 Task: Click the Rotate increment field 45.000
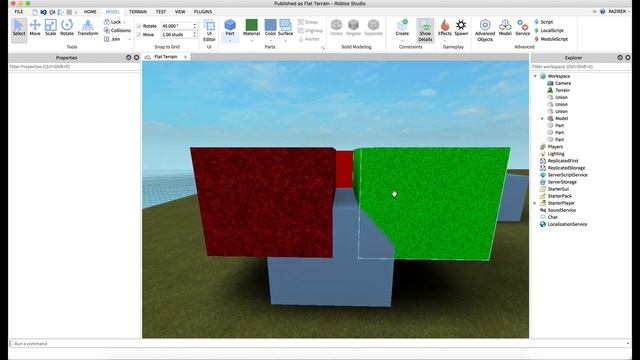pos(176,26)
